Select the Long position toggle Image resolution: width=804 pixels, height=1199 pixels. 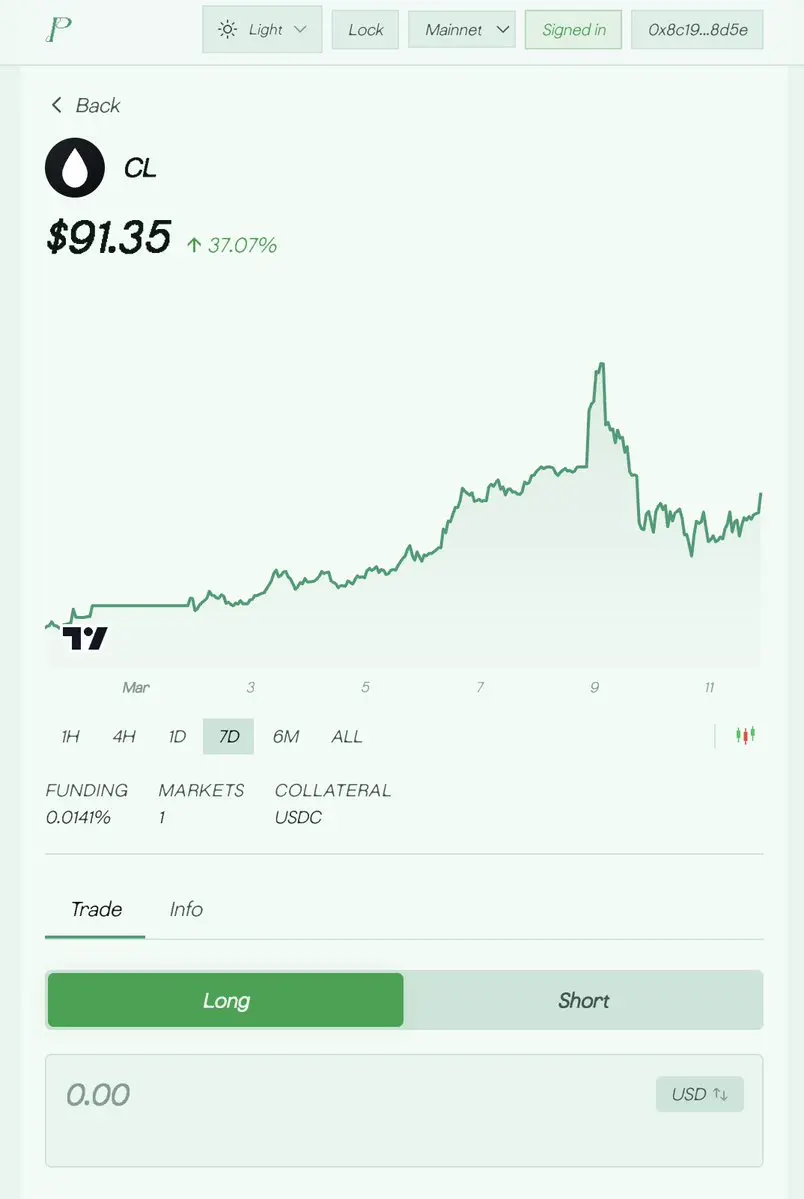226,1000
